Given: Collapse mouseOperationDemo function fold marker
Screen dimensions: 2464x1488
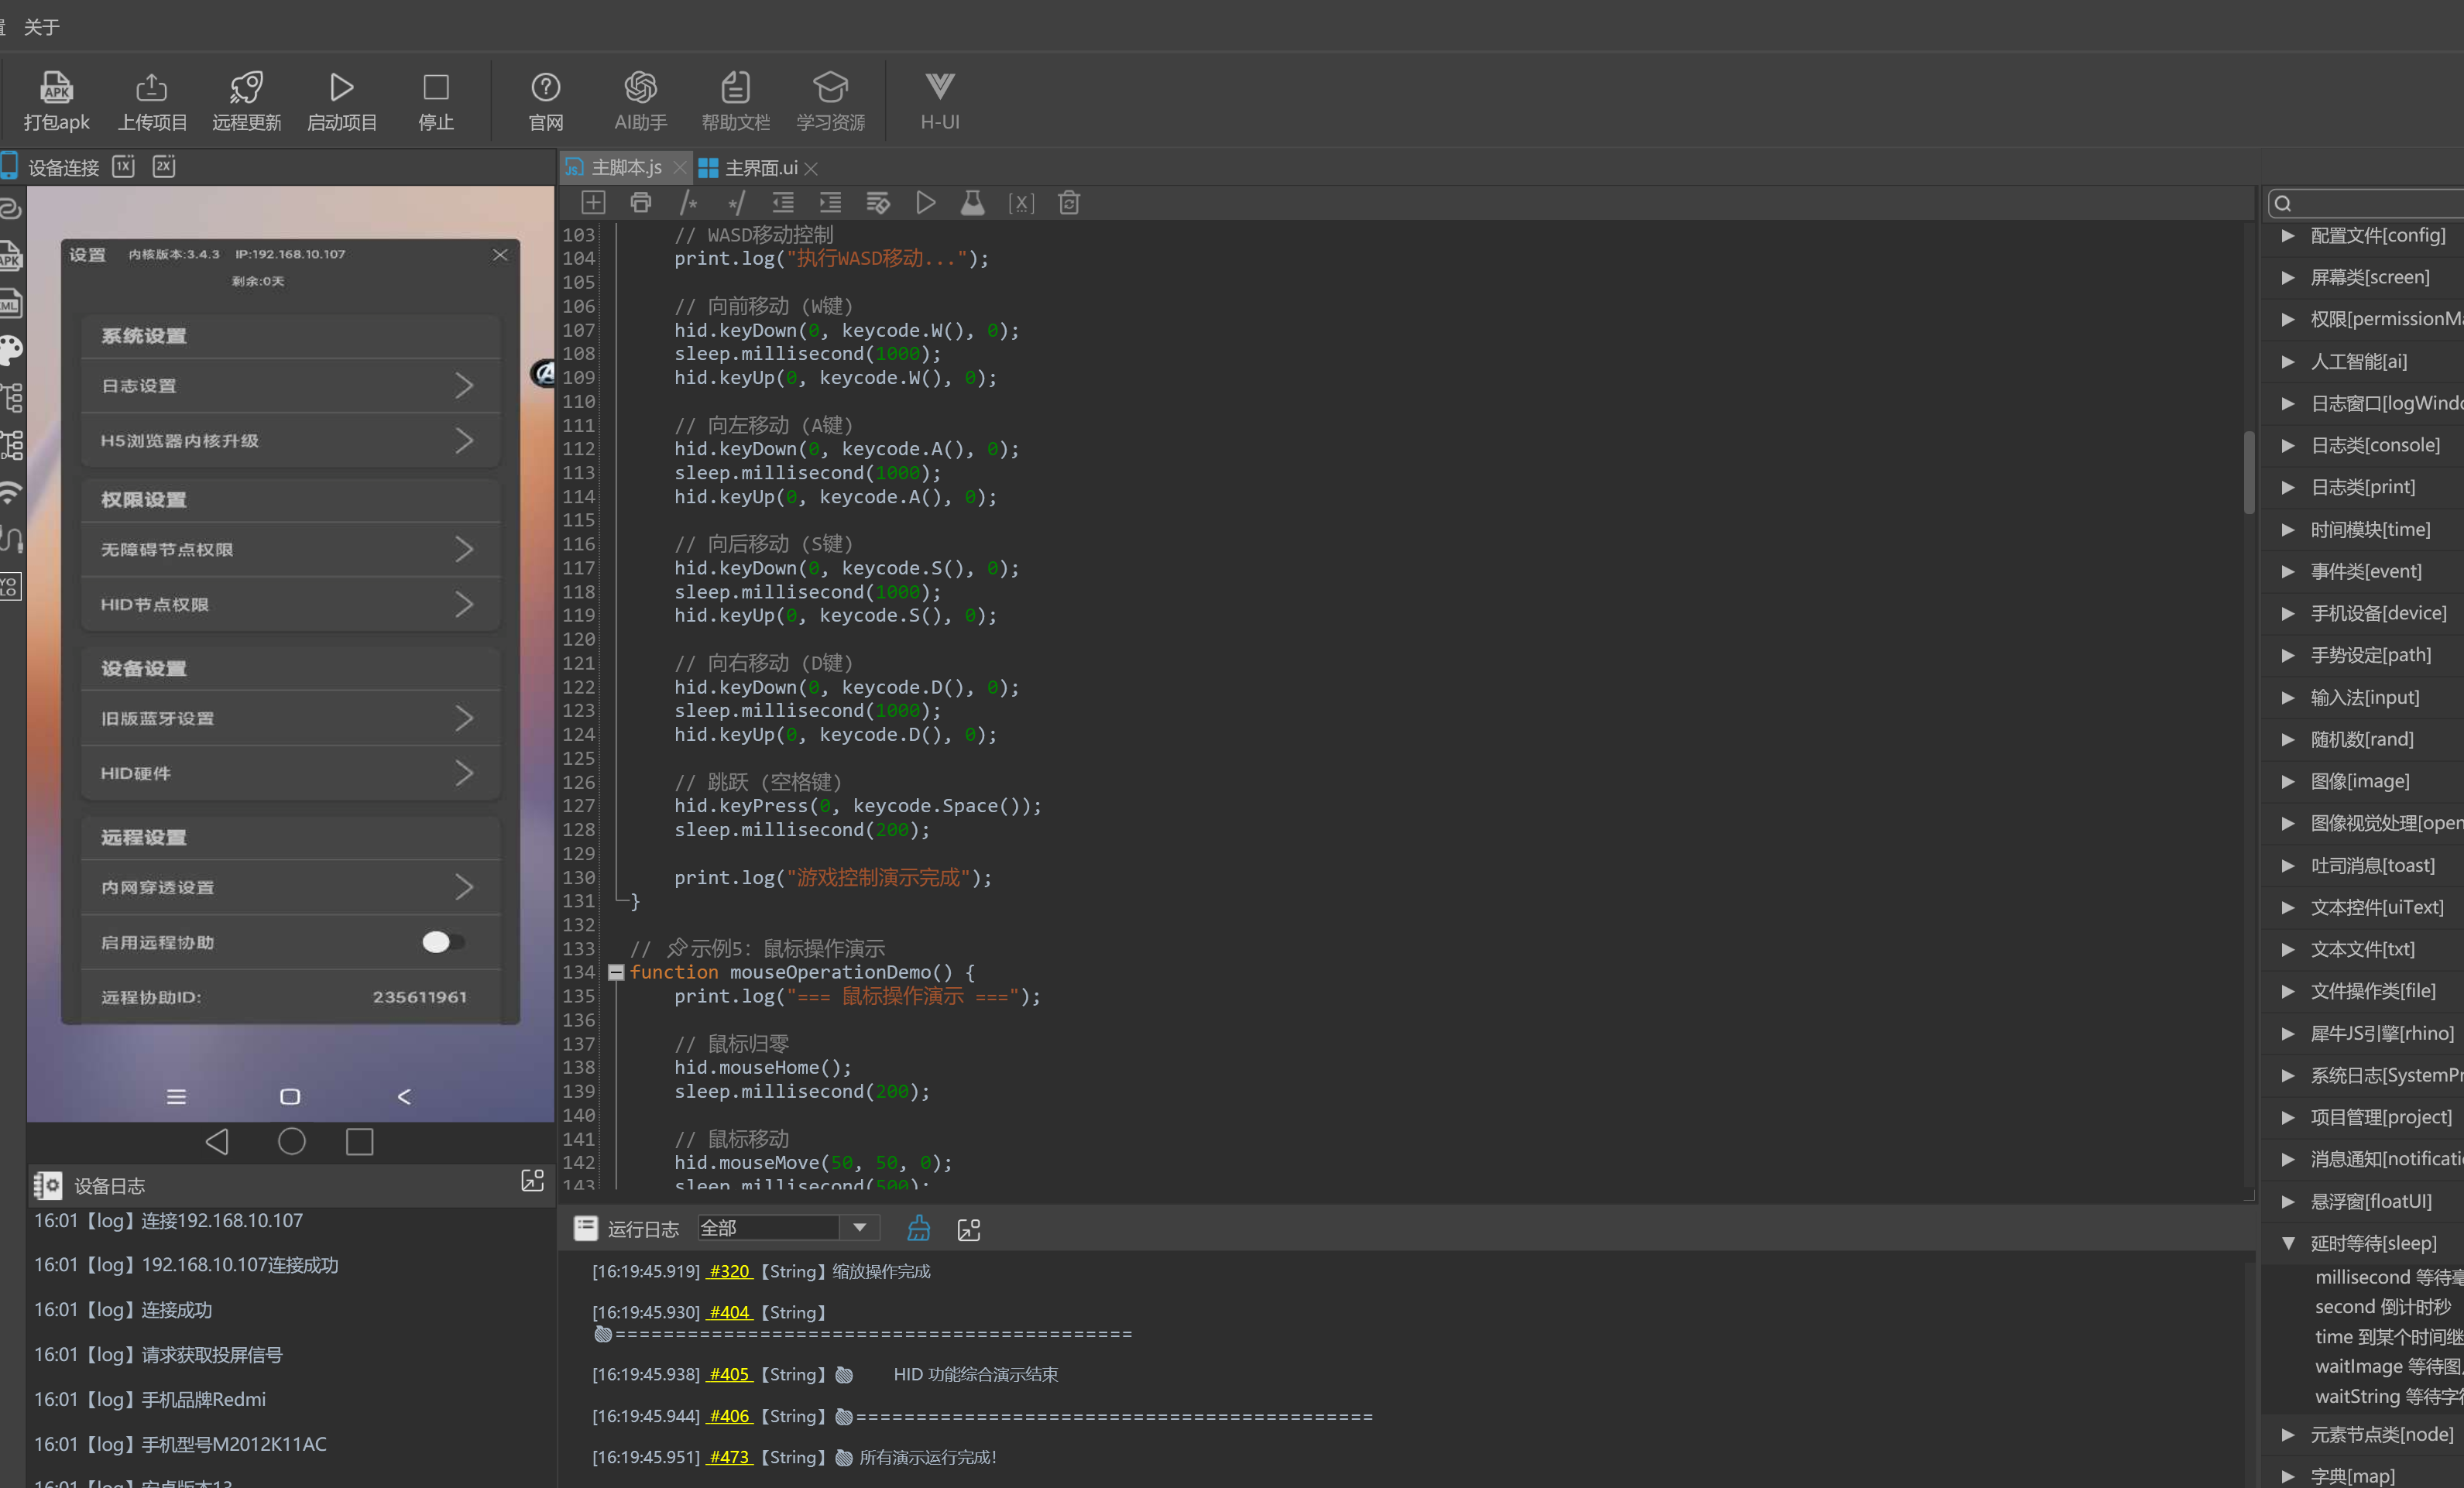Looking at the screenshot, I should pos(616,972).
